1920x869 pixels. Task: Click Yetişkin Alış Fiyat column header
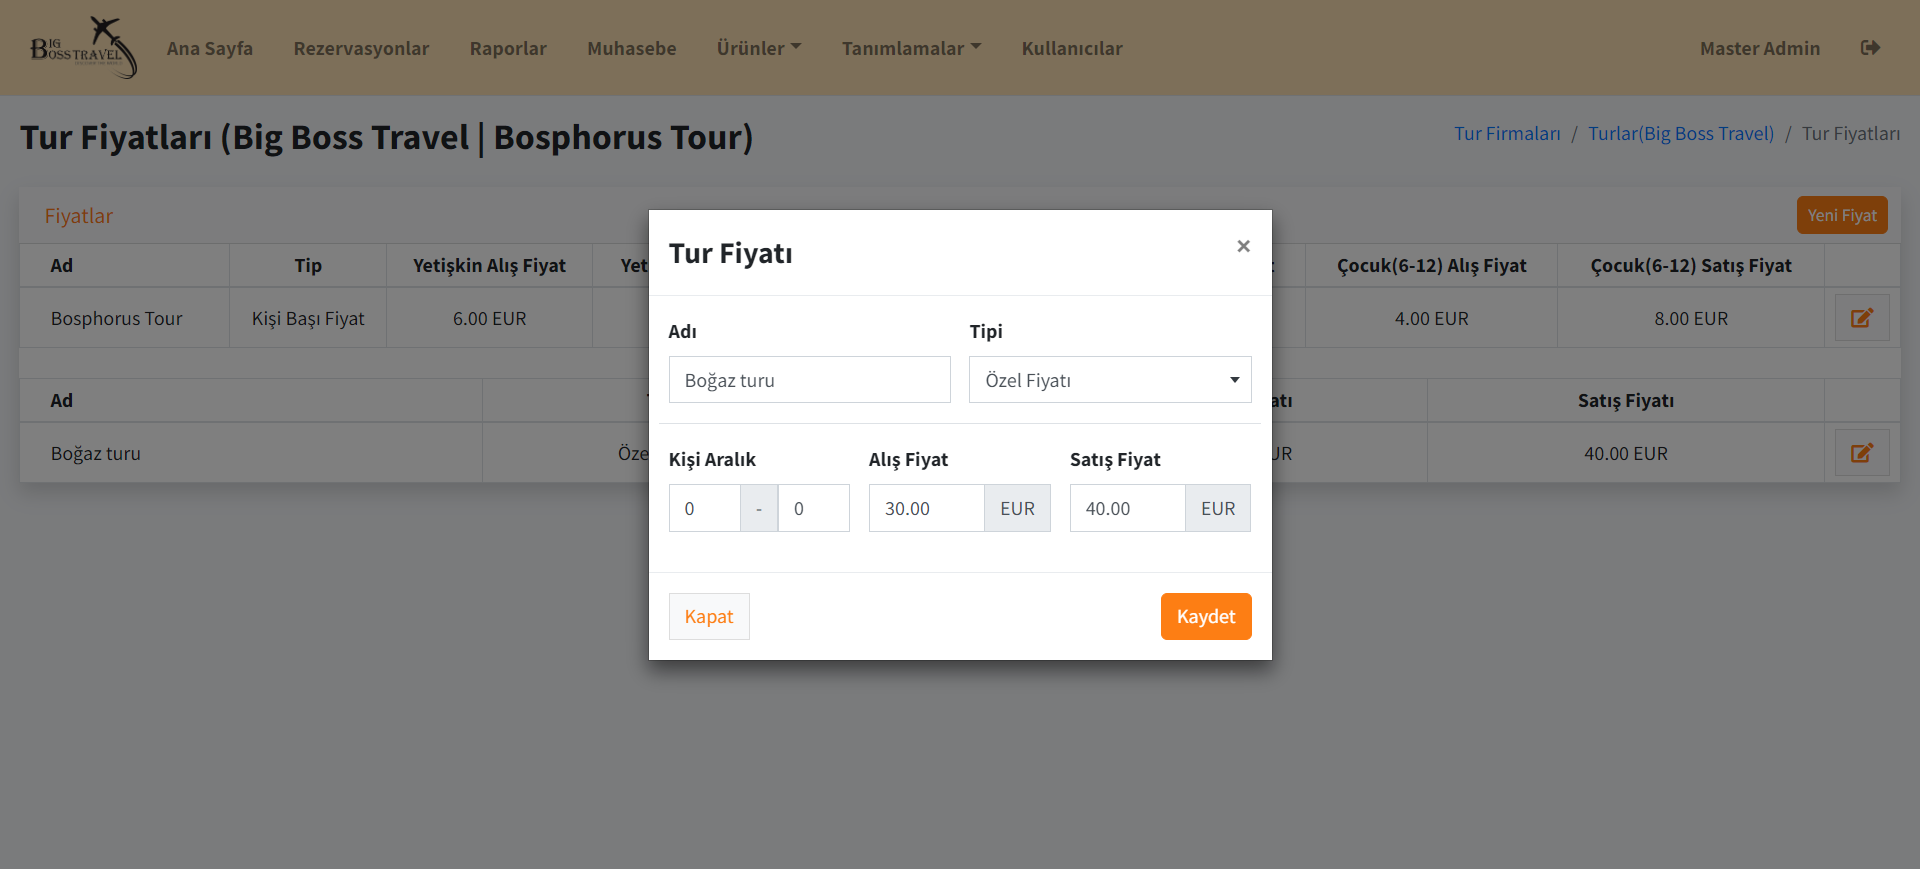coord(490,266)
